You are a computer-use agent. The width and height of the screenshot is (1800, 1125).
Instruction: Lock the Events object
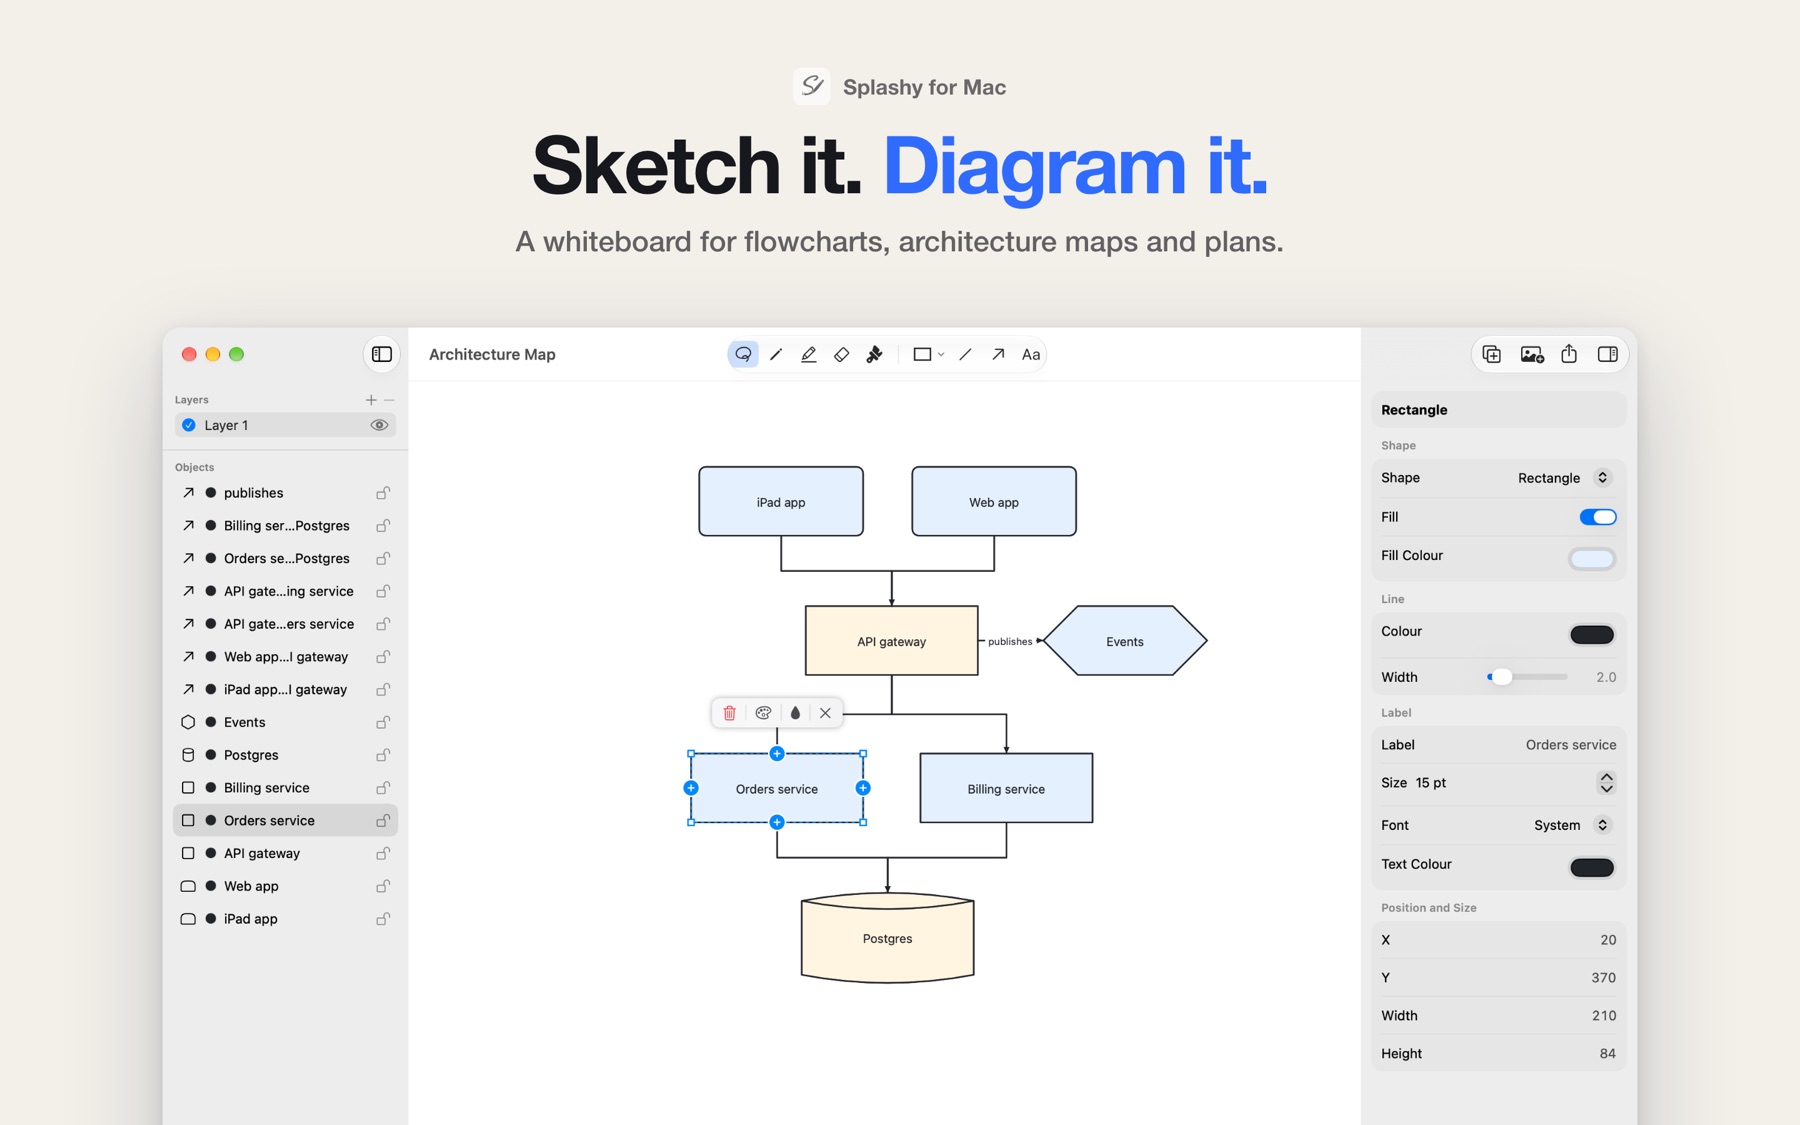[383, 722]
